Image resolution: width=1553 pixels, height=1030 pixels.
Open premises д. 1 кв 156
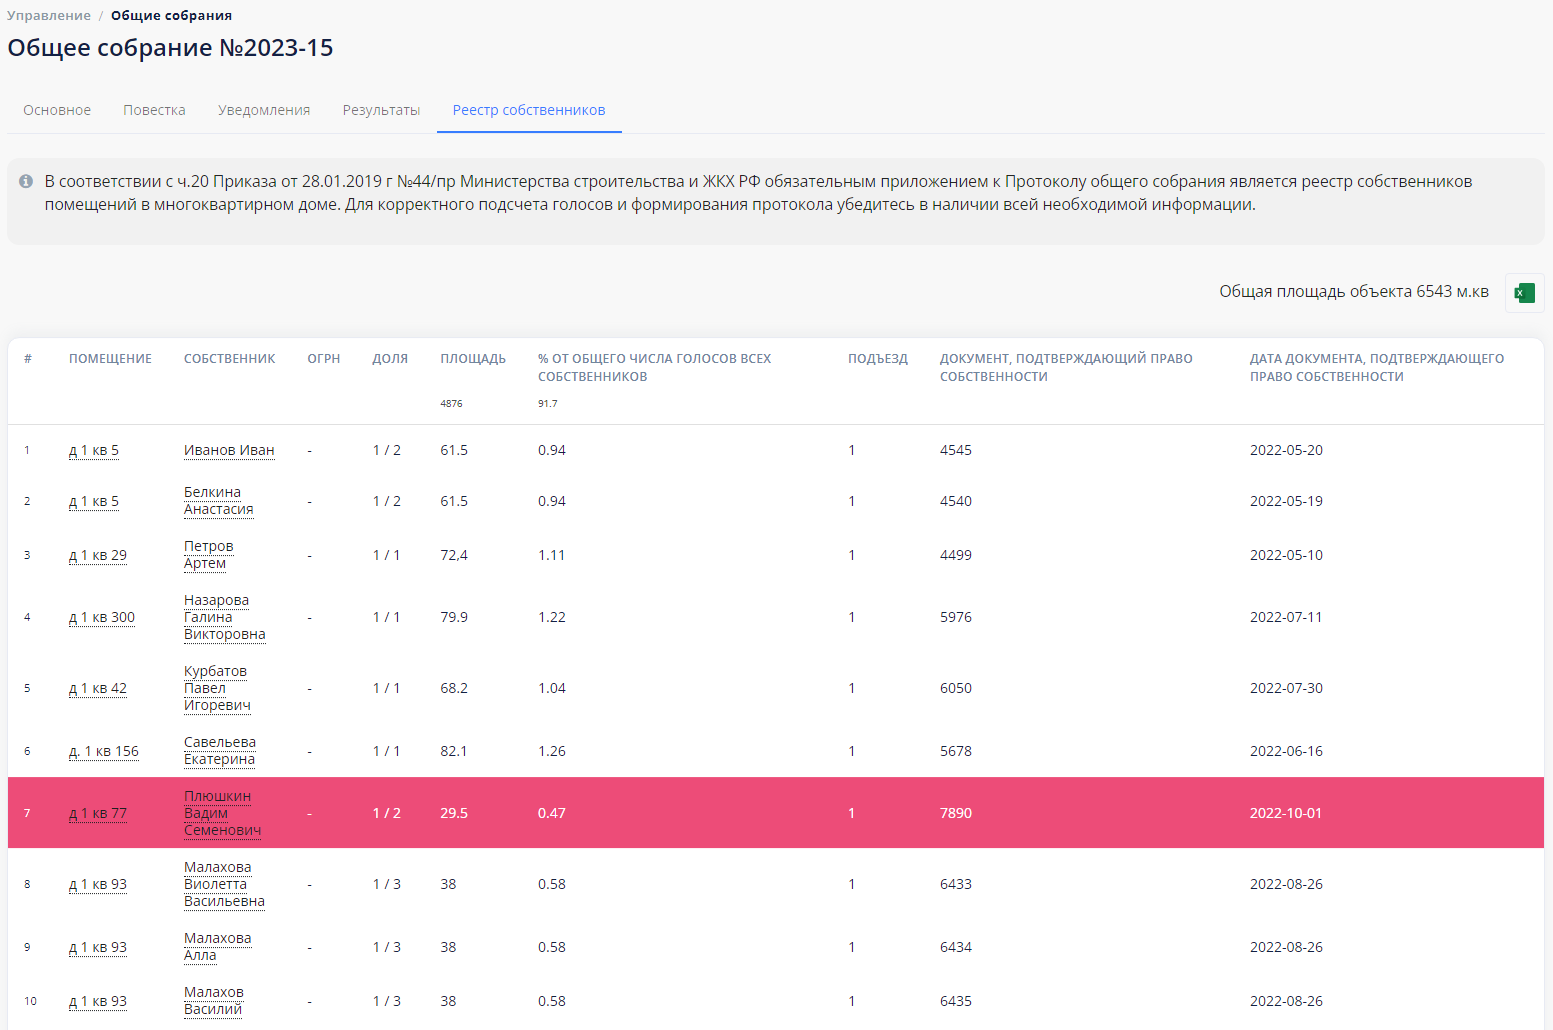coord(104,751)
